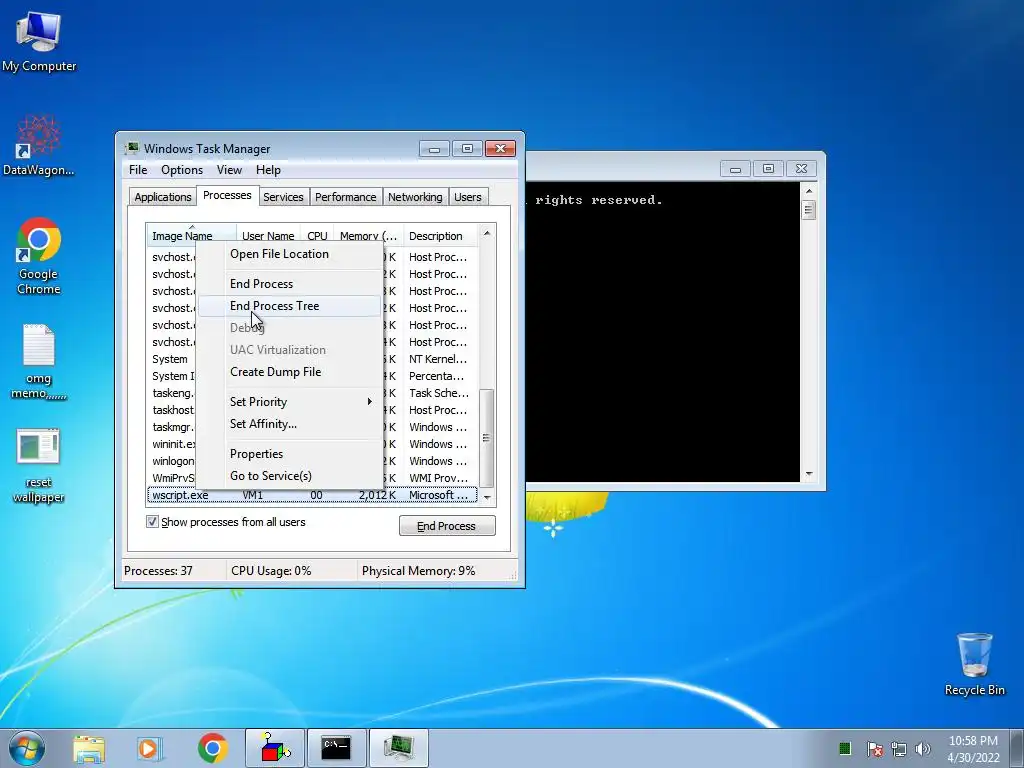Click the process list scrollbar thumb
This screenshot has height=768, width=1024.
coord(487,438)
